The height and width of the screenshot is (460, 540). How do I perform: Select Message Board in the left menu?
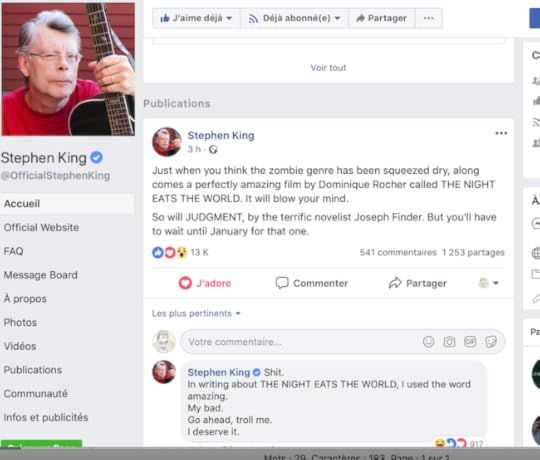(41, 275)
